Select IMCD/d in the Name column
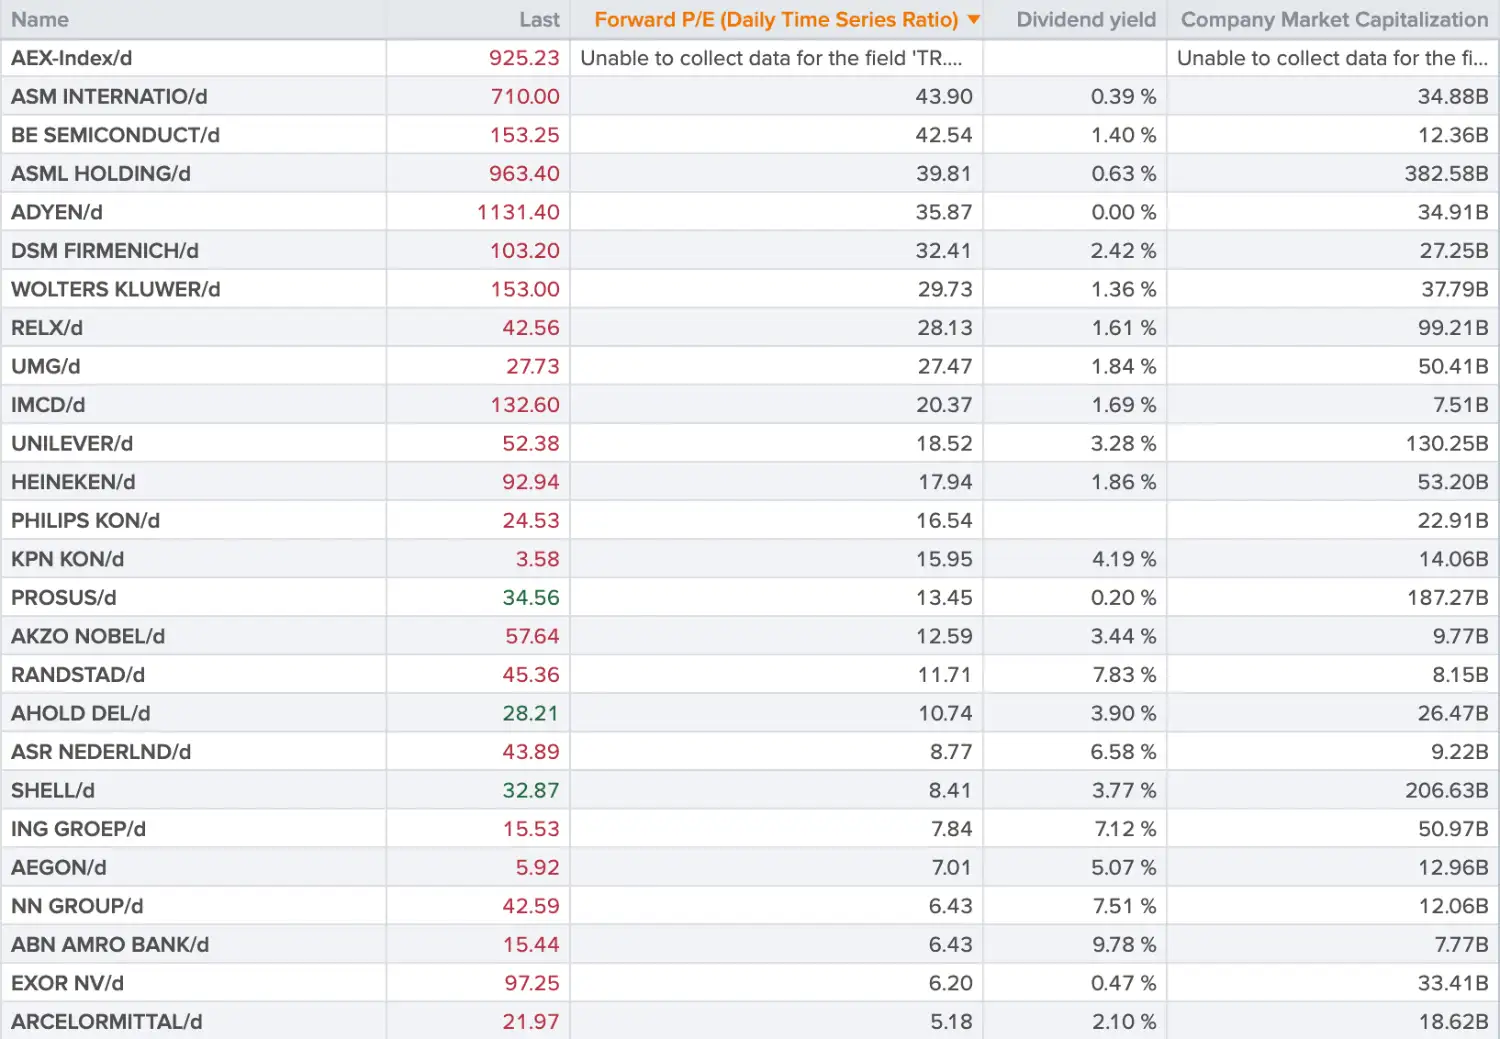The image size is (1500, 1039). pyautogui.click(x=48, y=405)
